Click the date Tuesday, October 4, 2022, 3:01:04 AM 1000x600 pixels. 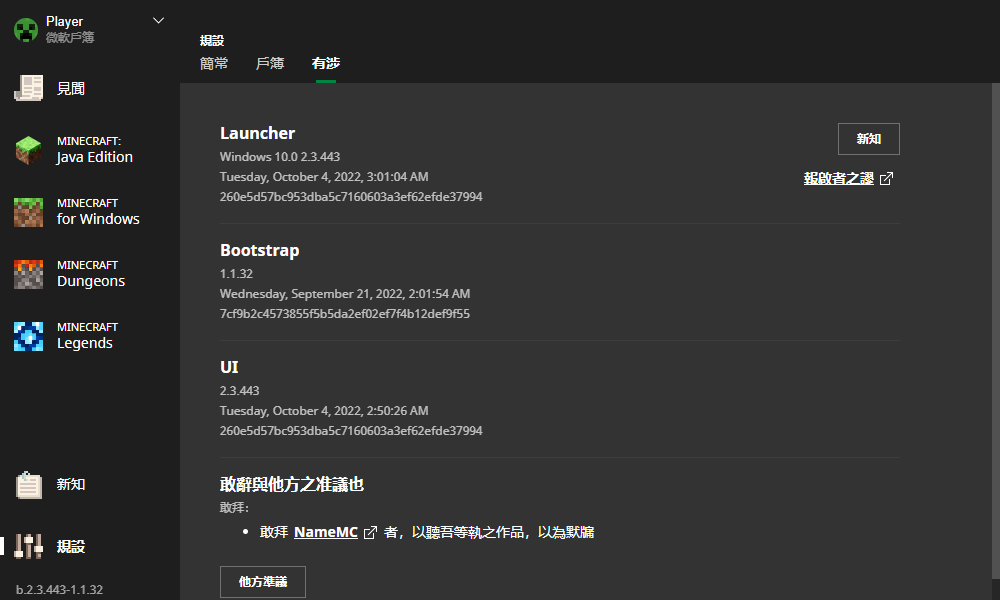click(324, 177)
